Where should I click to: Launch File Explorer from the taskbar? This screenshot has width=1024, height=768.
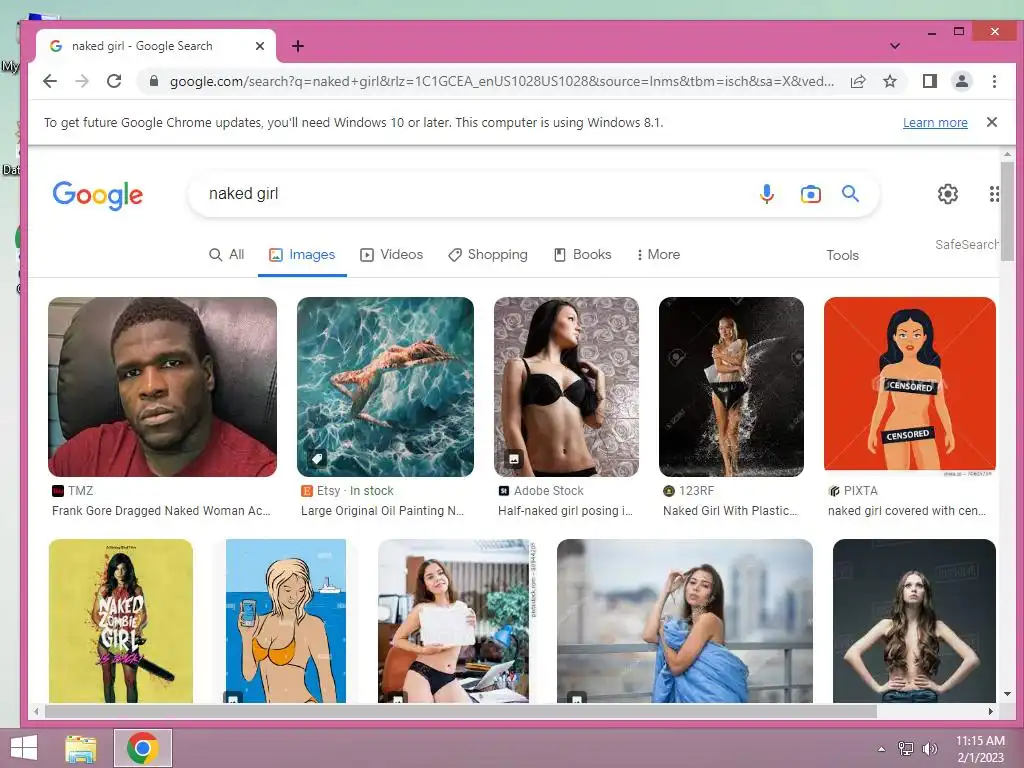point(81,748)
